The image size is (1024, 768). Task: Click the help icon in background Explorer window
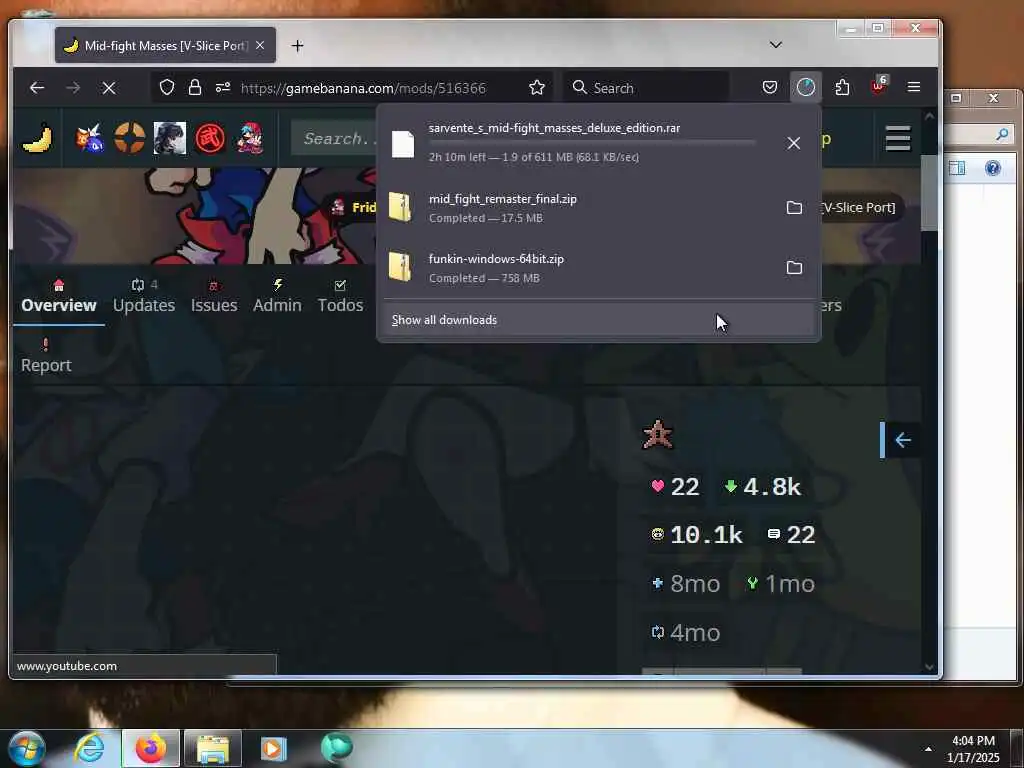pyautogui.click(x=993, y=168)
